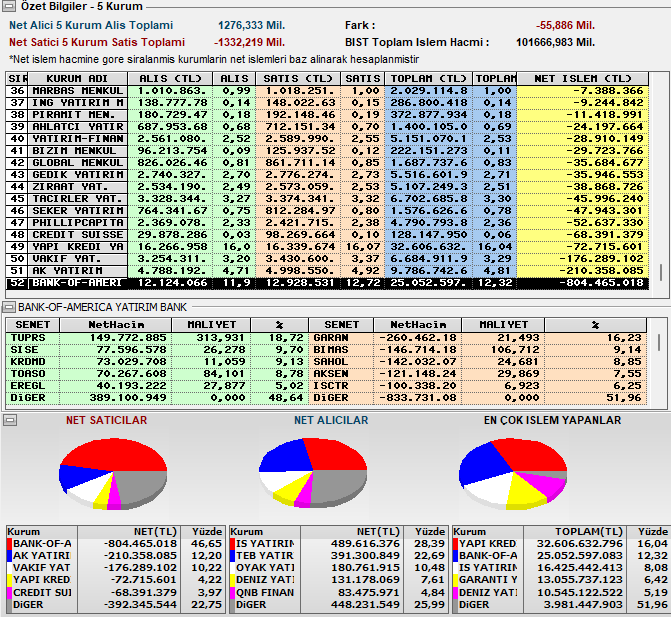Screen dimensions: 671x617
Task: Click GARAN in the sell list
Action: (331, 338)
